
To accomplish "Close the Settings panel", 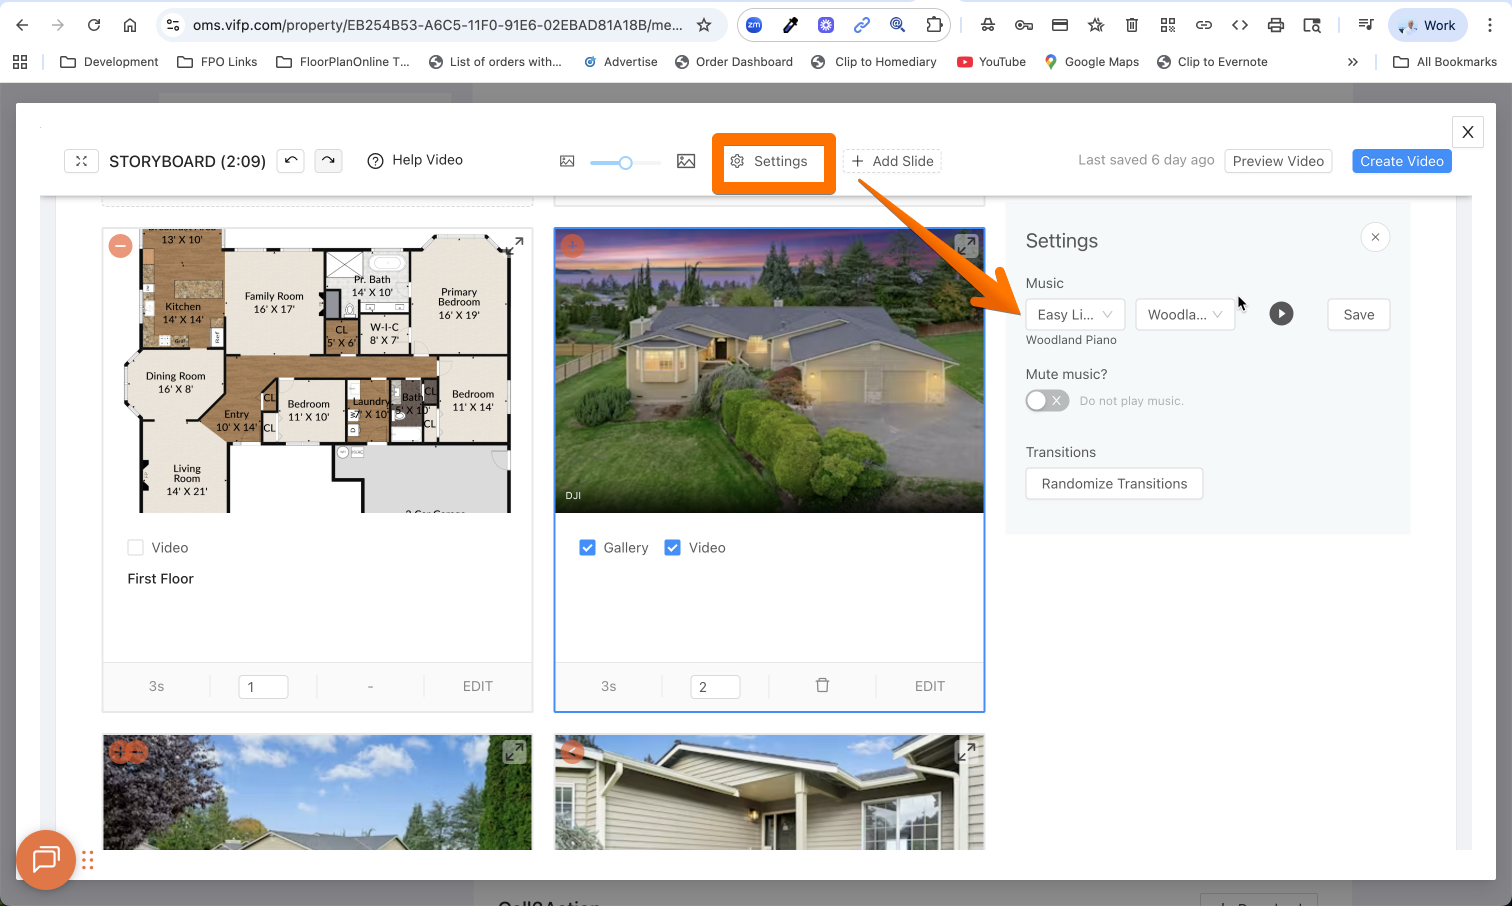I will tap(1375, 237).
